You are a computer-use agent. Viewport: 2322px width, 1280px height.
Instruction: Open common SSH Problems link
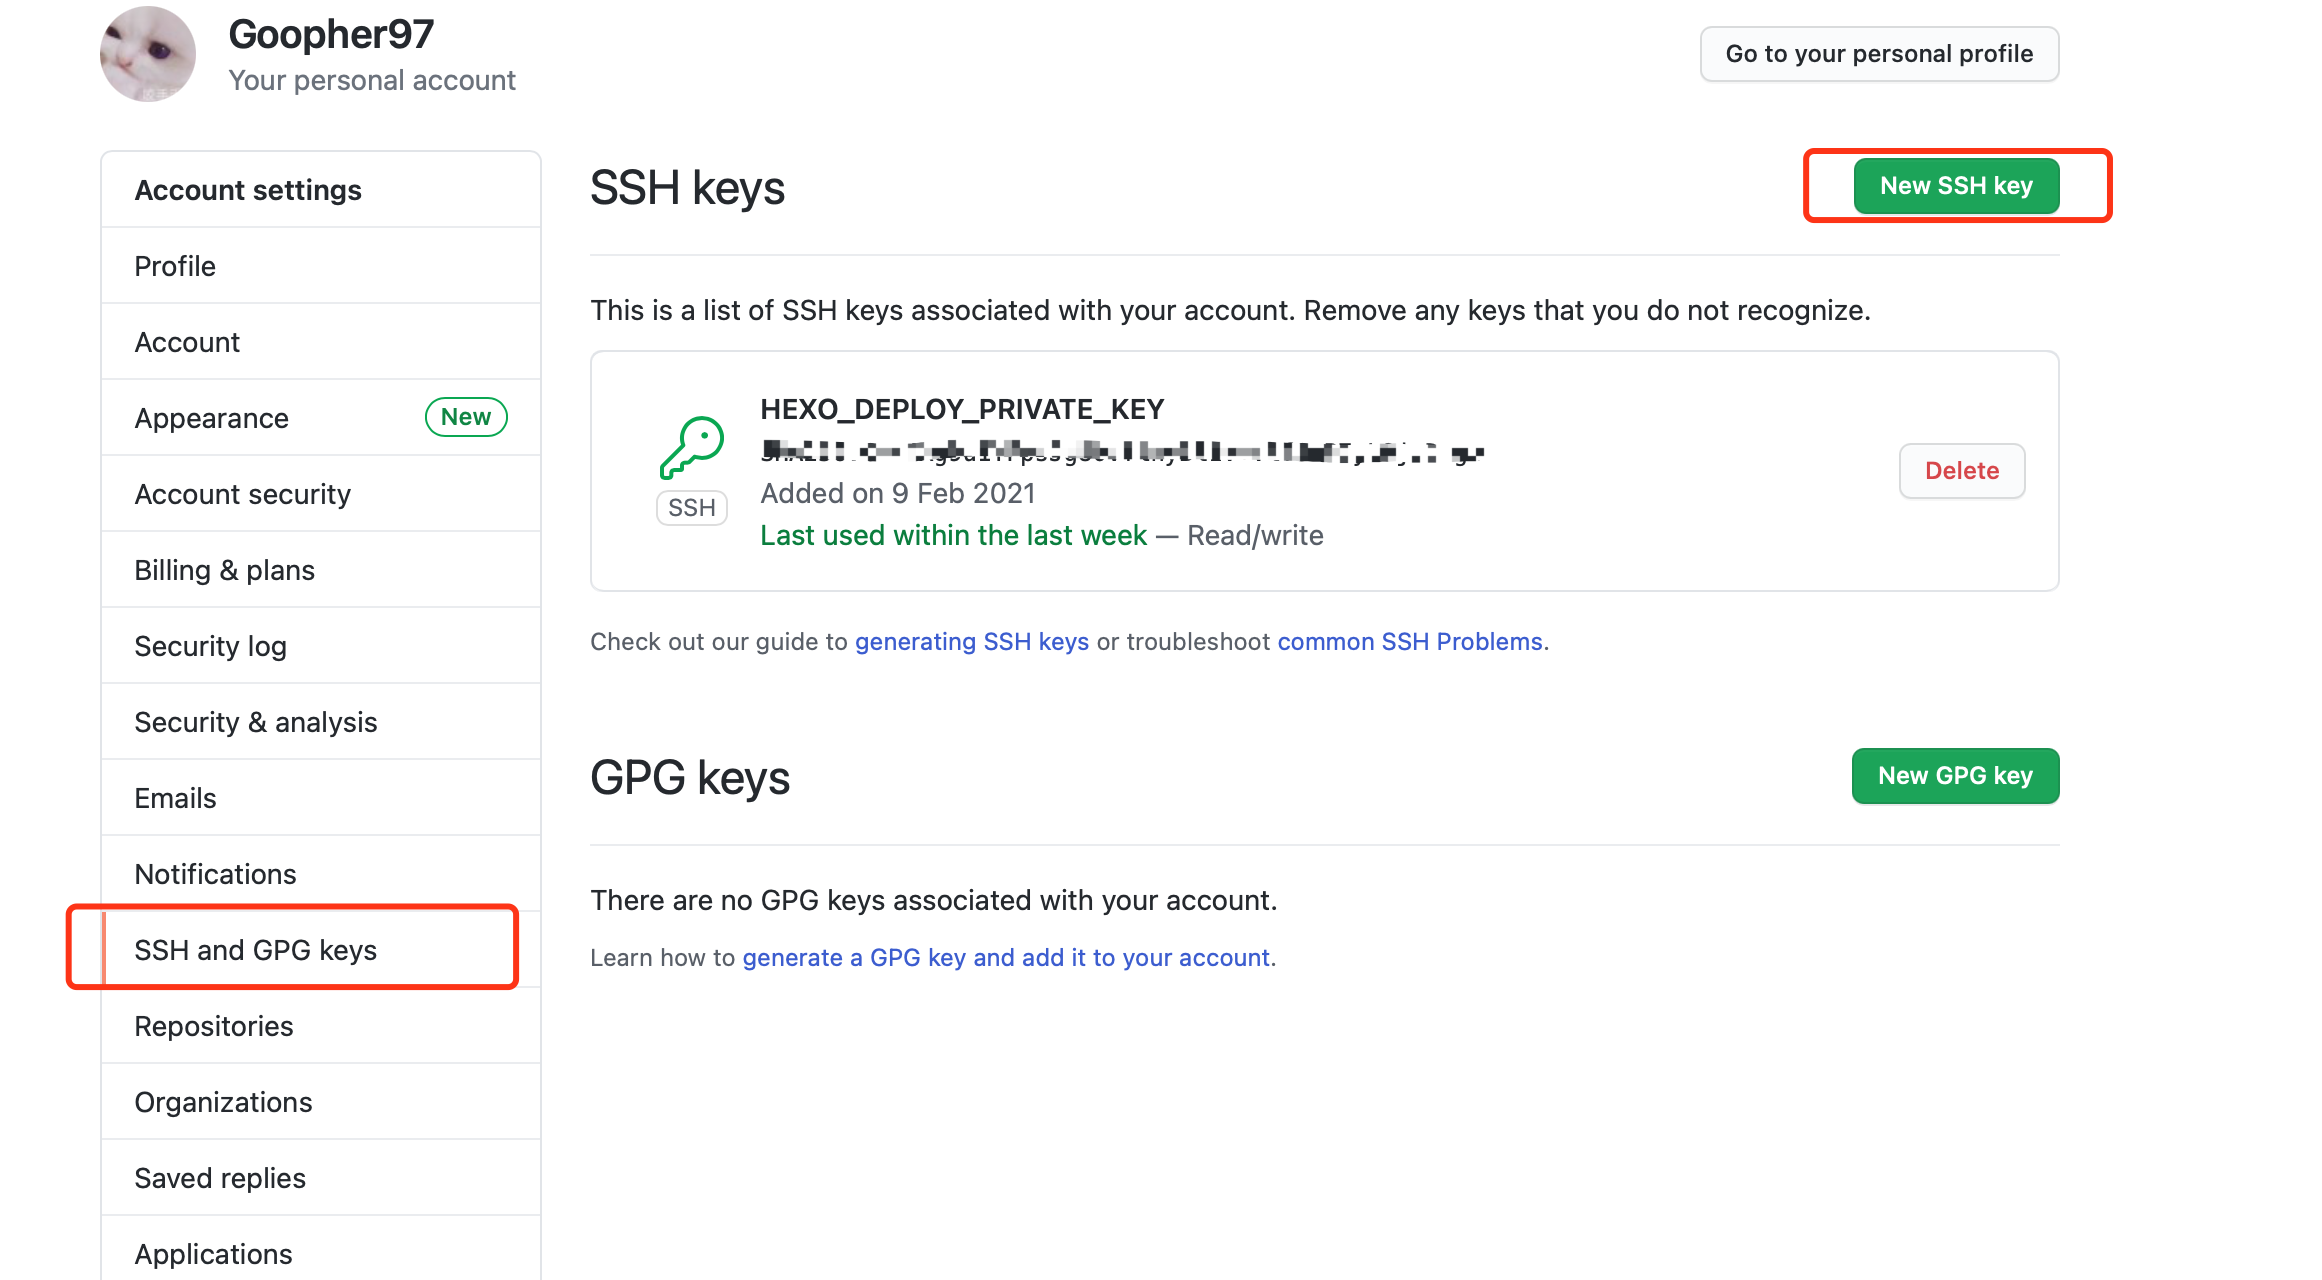click(1410, 642)
